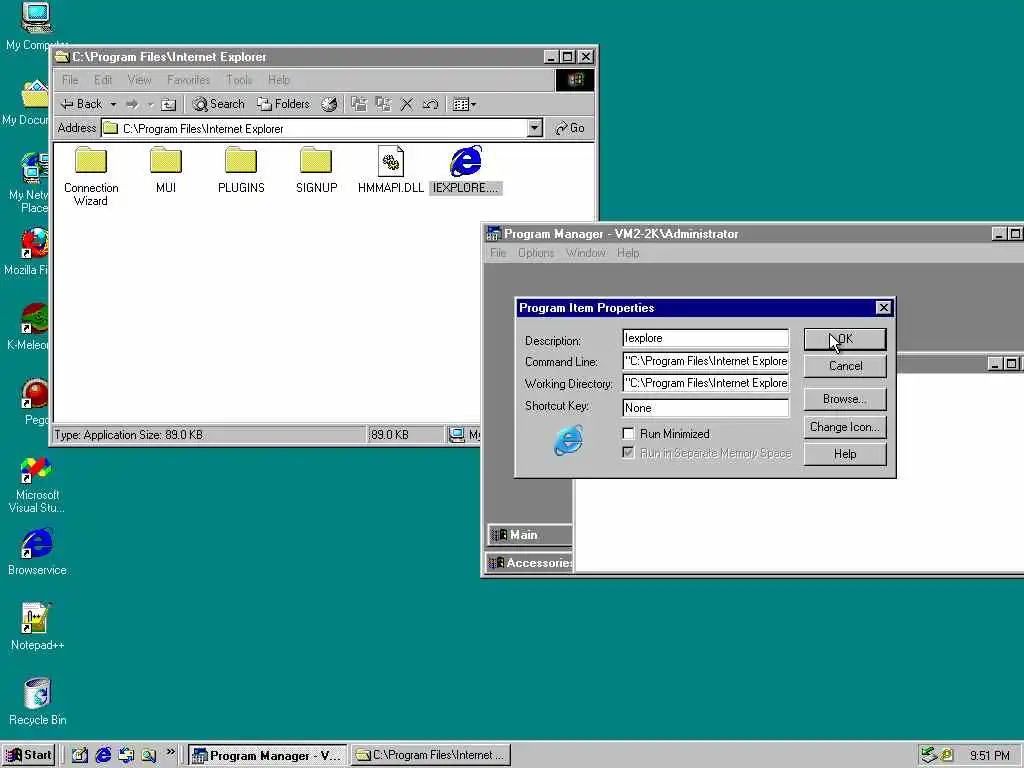Open the Options menu in Program Manager
1024x768 pixels.
click(x=536, y=253)
